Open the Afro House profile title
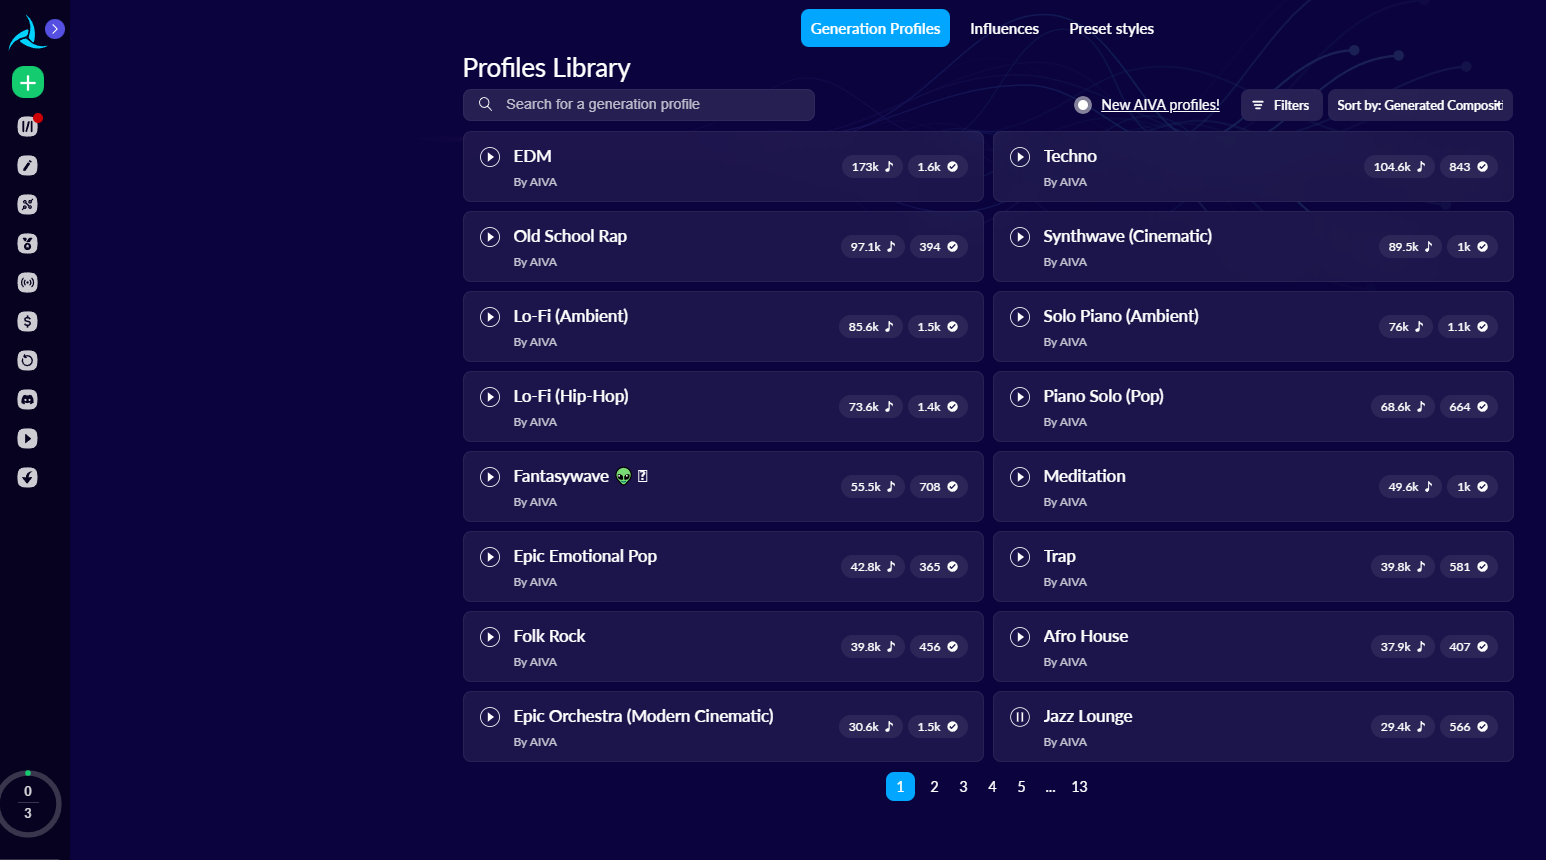Viewport: 1546px width, 860px height. coord(1085,636)
